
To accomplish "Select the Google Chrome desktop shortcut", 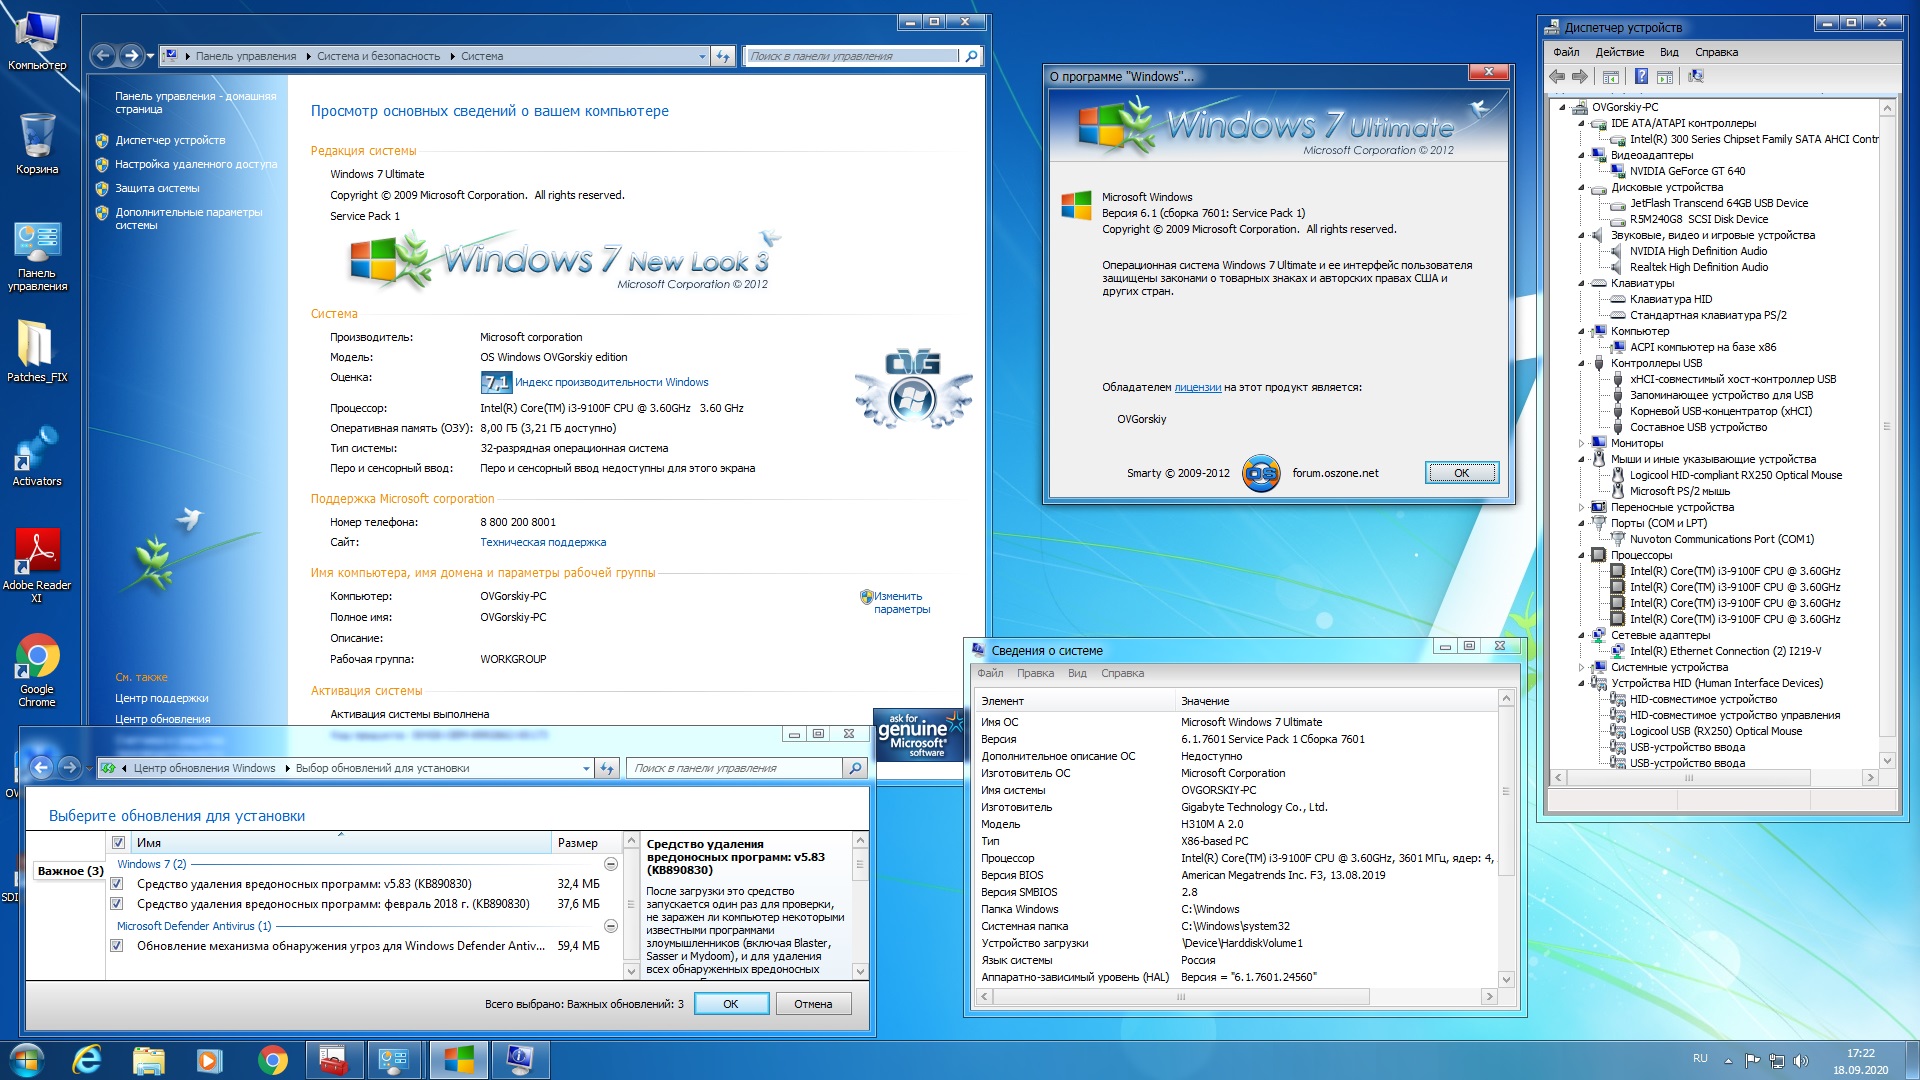I will [37, 671].
